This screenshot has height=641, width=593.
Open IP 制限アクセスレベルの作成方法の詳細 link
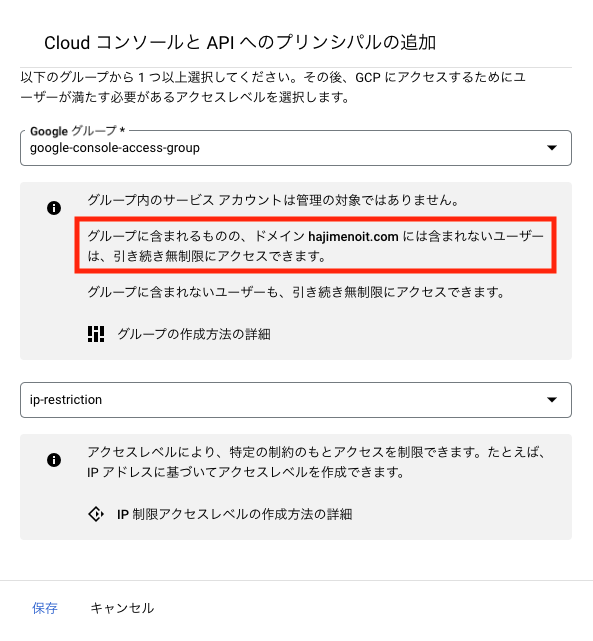pyautogui.click(x=235, y=514)
